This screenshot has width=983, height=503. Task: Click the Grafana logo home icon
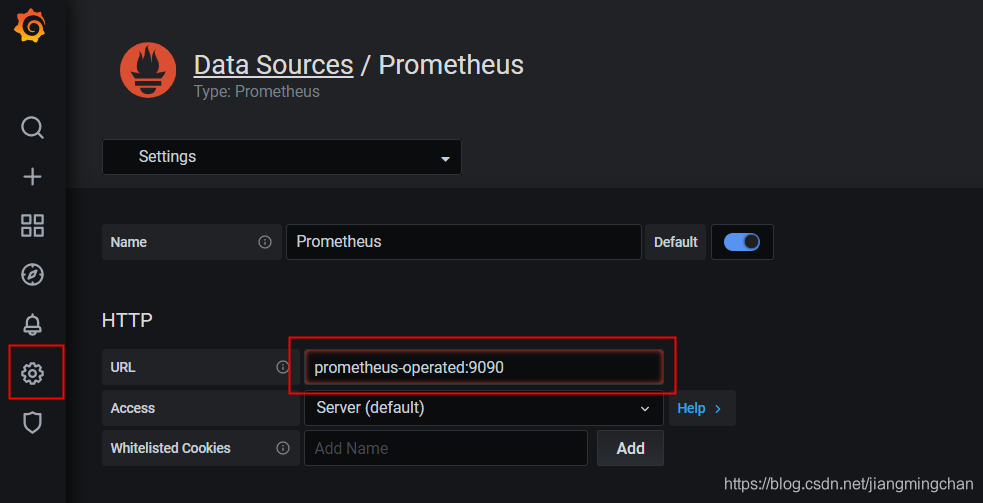tap(30, 26)
